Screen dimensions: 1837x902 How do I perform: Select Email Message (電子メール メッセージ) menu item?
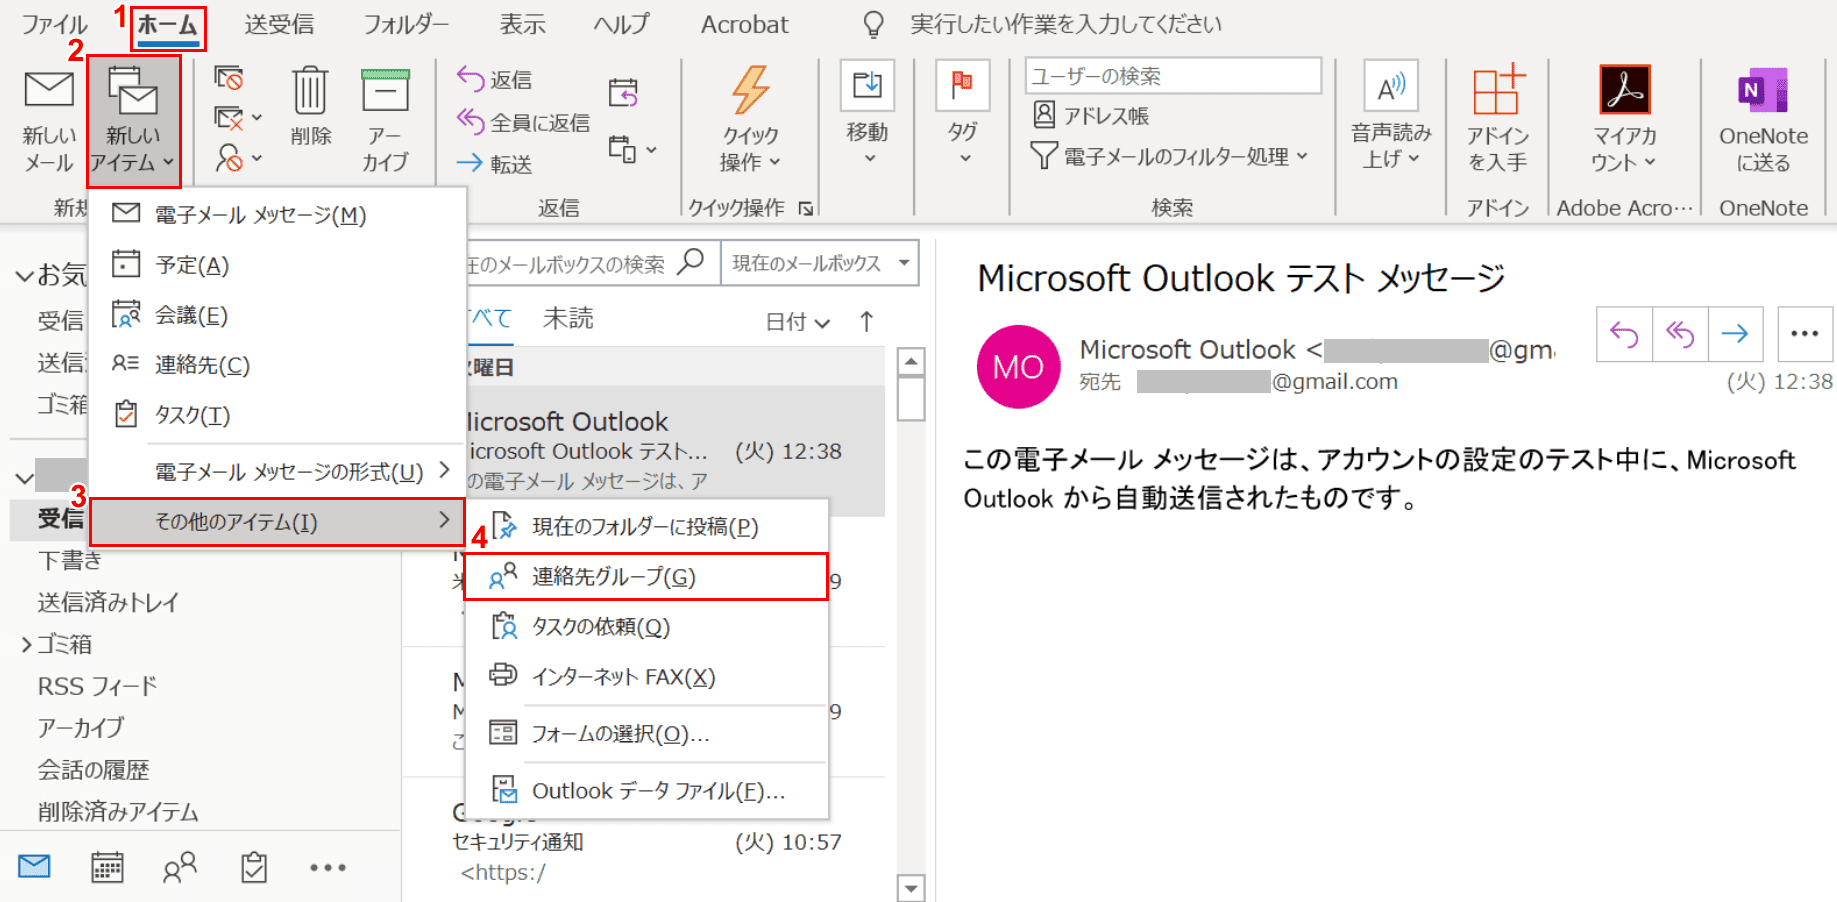tap(278, 215)
